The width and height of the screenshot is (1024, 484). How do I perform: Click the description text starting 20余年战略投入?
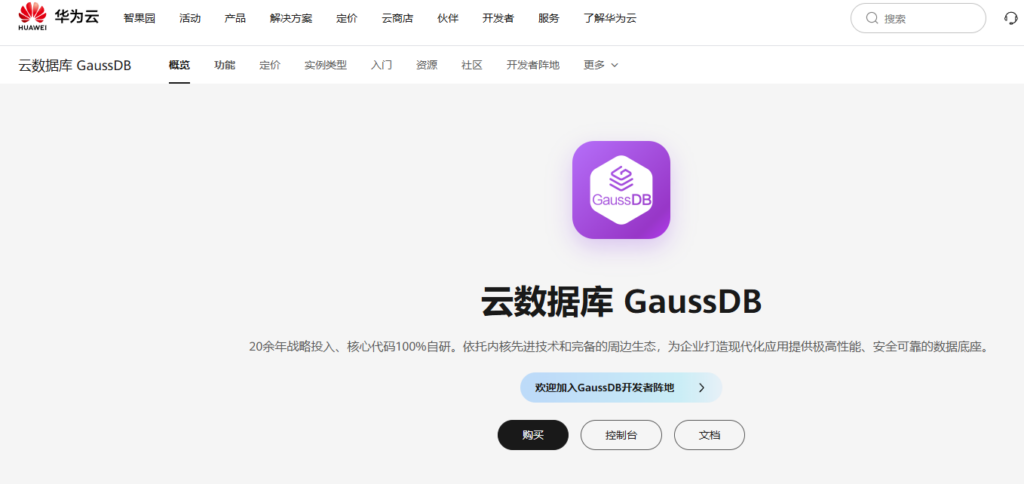coord(621,347)
